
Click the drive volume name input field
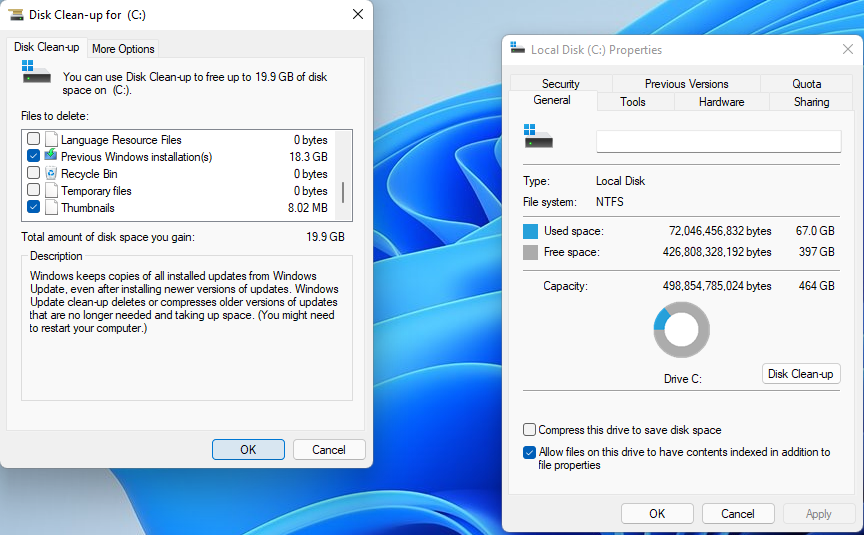(x=719, y=142)
